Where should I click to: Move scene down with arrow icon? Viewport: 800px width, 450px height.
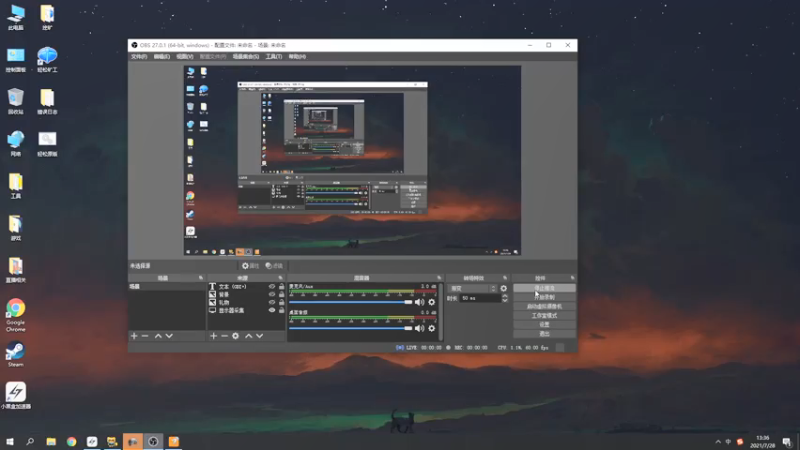click(169, 336)
